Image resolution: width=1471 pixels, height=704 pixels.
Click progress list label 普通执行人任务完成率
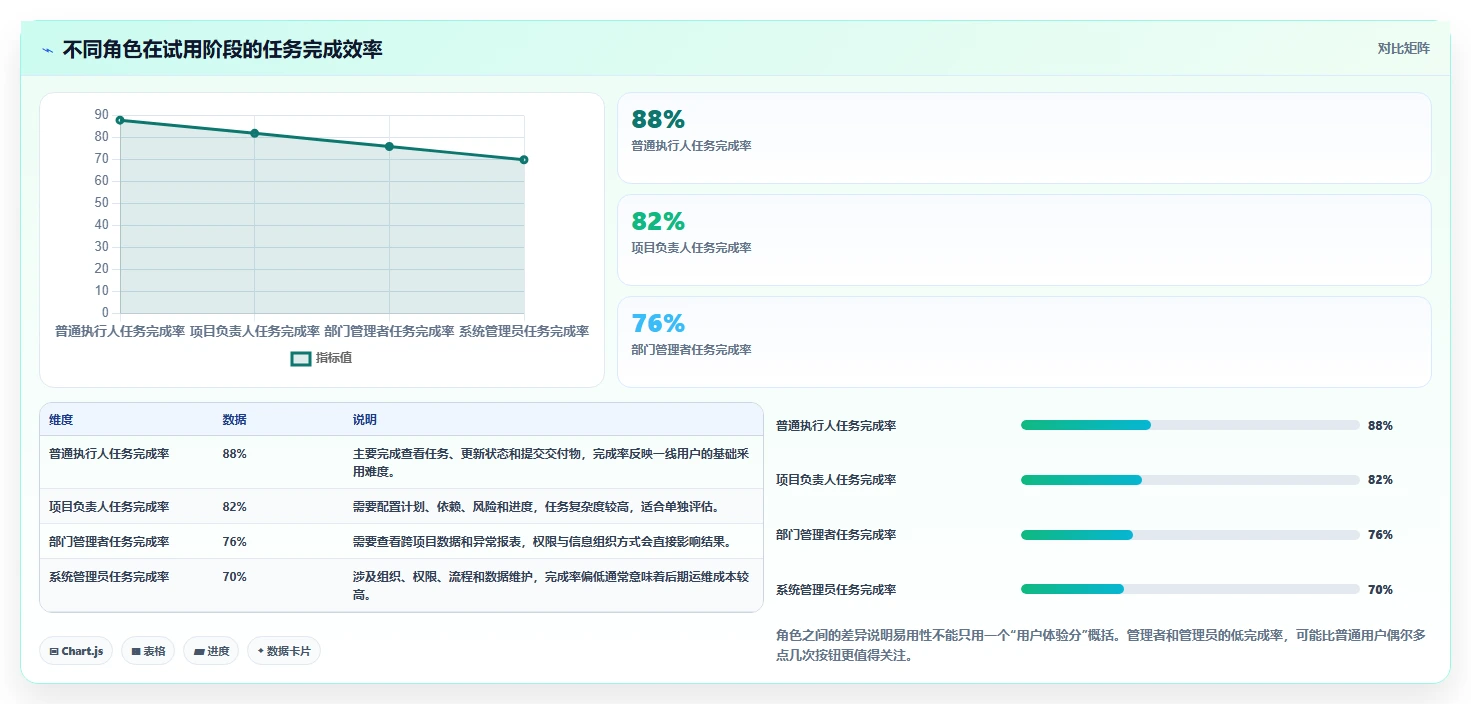(x=836, y=426)
